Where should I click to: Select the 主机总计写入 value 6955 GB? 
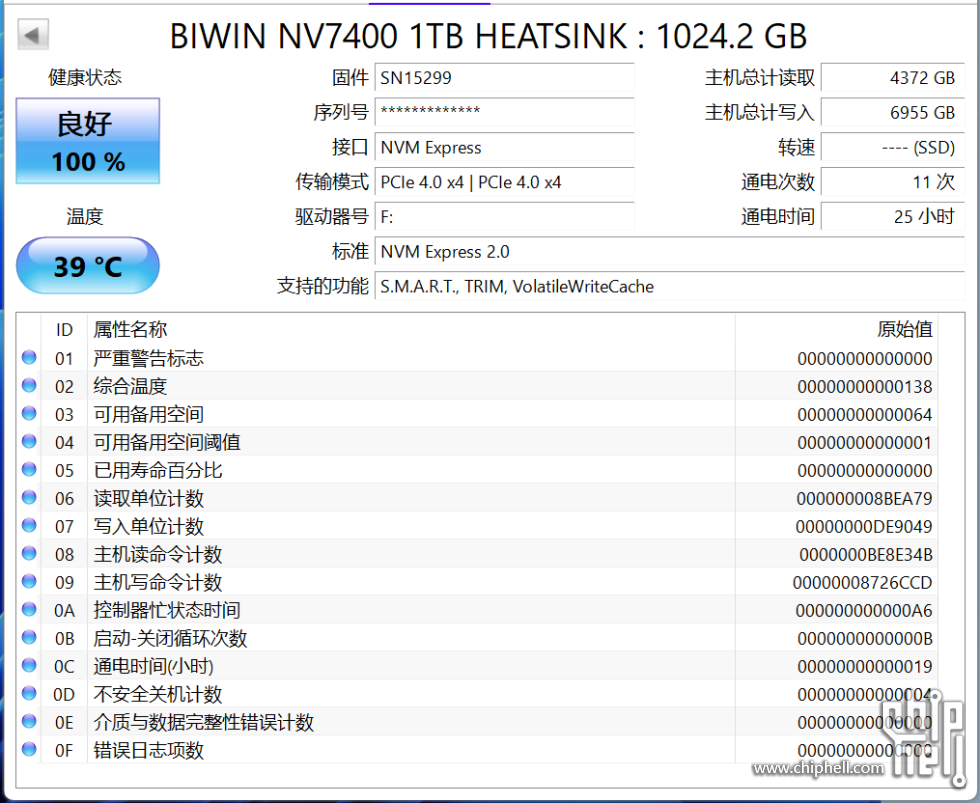(x=892, y=112)
